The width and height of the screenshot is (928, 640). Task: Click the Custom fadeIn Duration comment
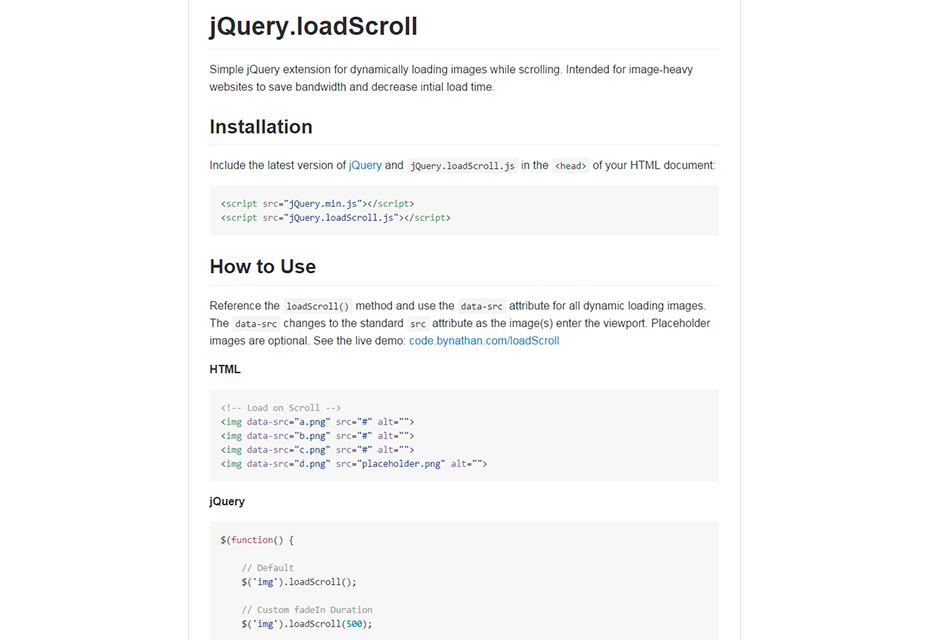[307, 610]
